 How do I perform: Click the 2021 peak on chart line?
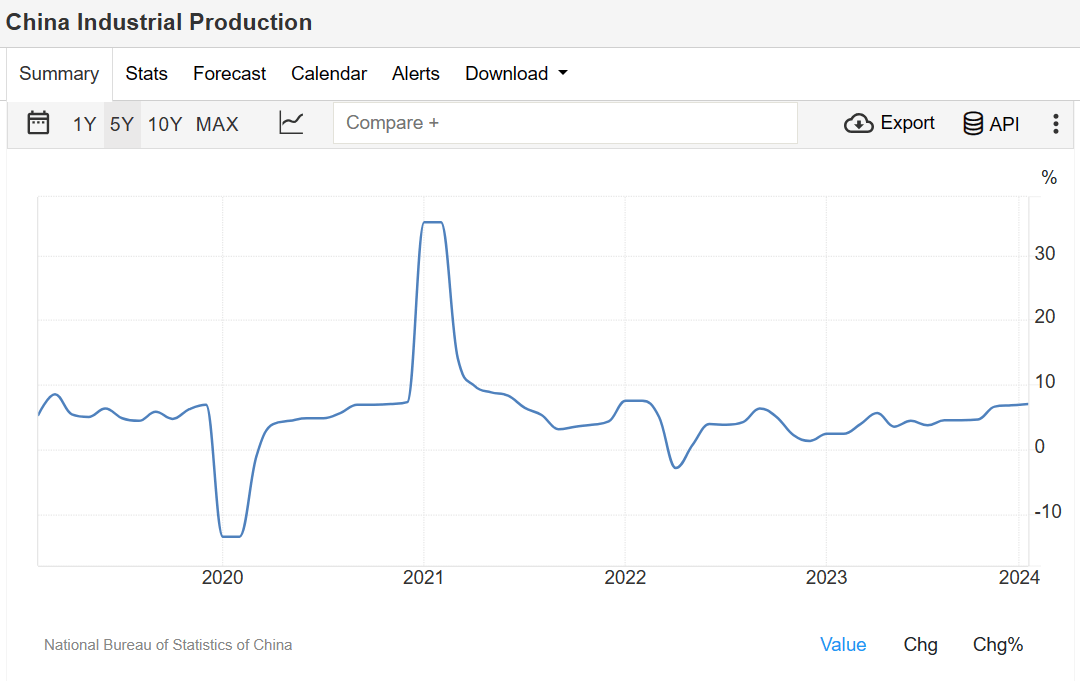tap(432, 222)
